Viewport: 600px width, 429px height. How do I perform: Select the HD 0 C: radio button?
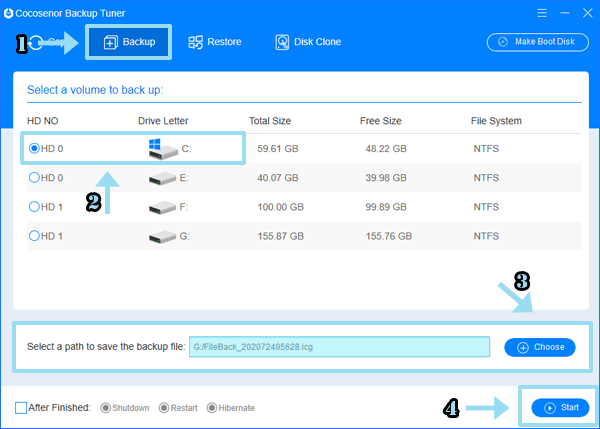[x=34, y=148]
